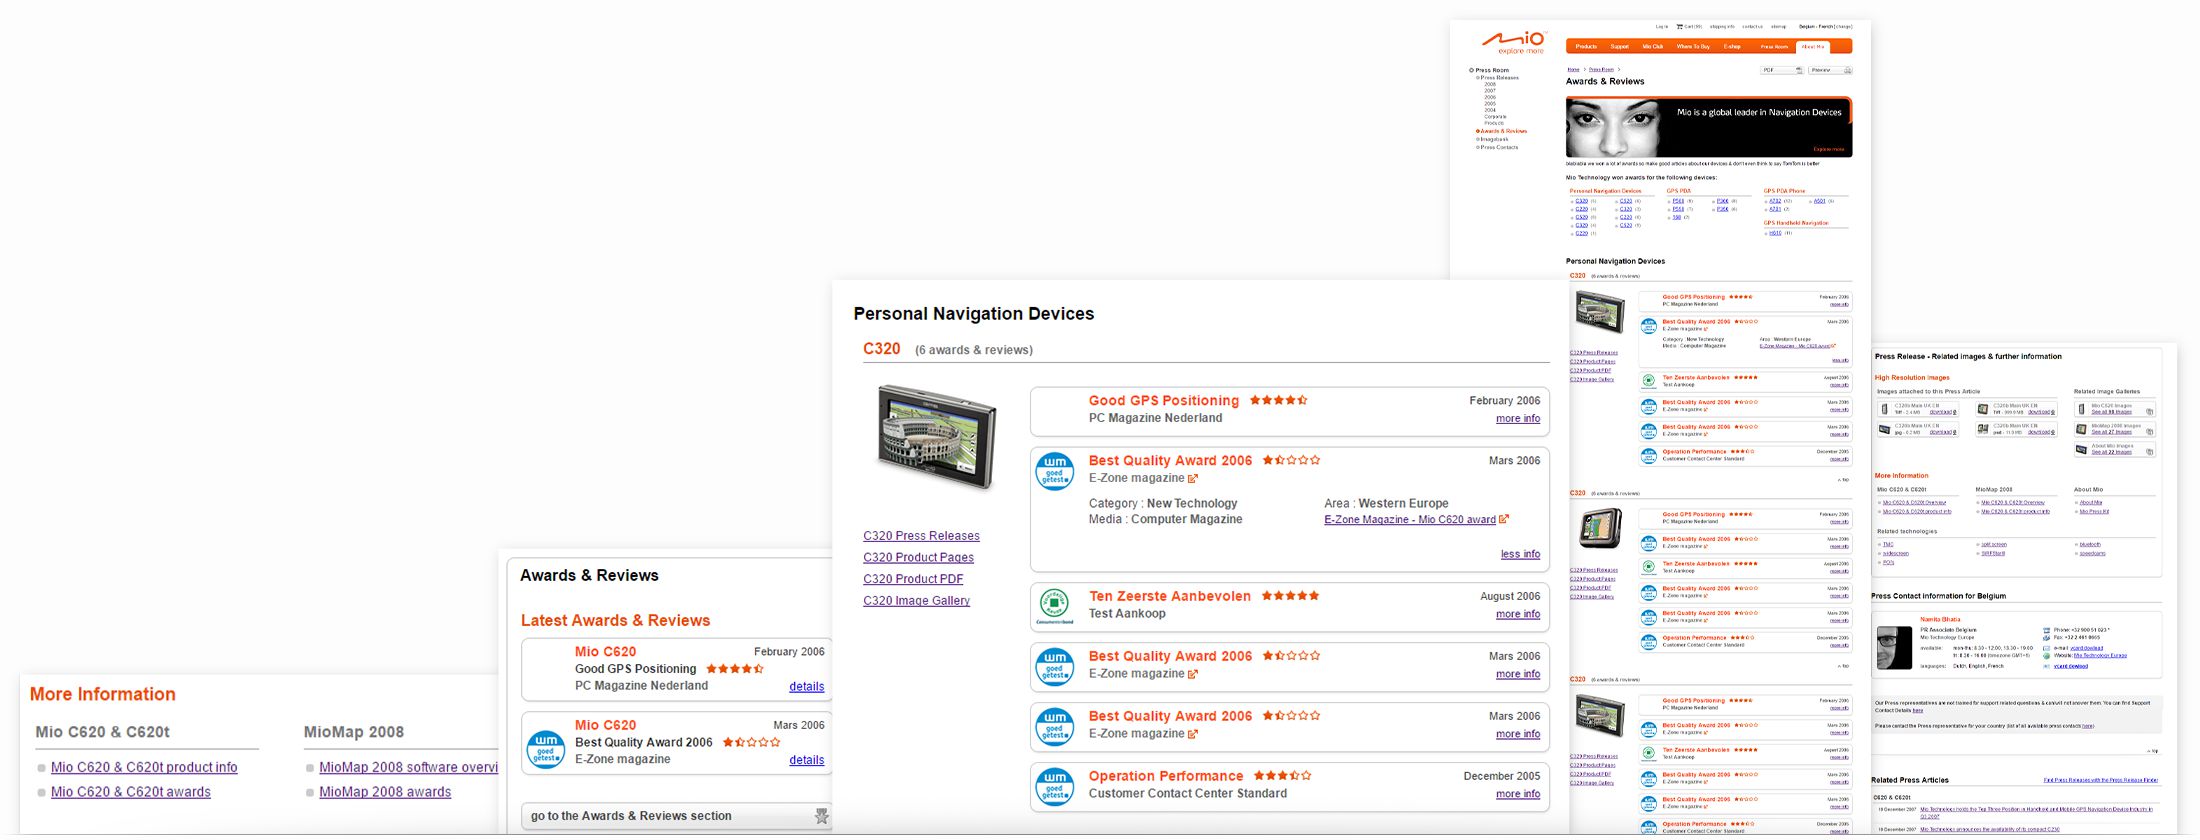The image size is (2200, 840).
Task: Click more info for Good GPS Positioning
Action: click(x=1517, y=419)
